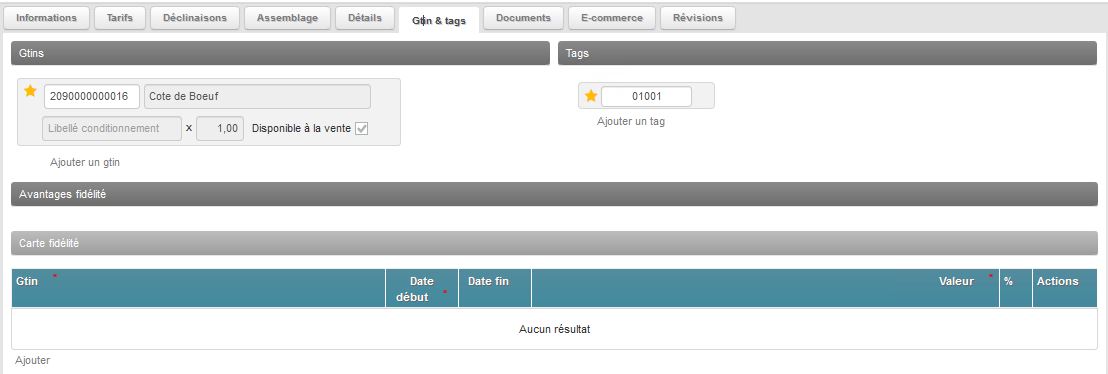Screen dimensions: 1108x374
Task: Click the tag field containing 01001
Action: [x=647, y=96]
